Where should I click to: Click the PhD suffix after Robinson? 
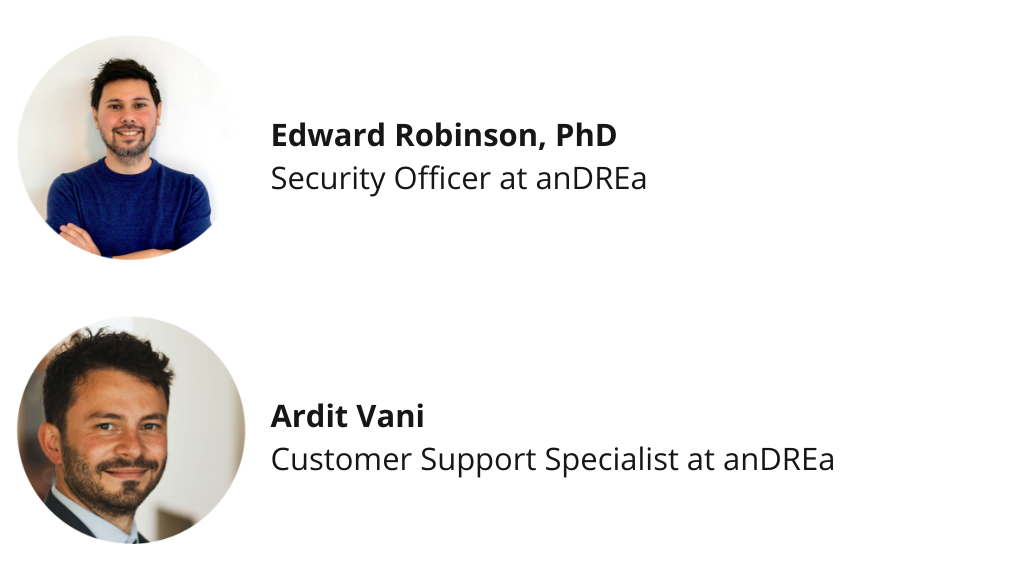tap(586, 135)
